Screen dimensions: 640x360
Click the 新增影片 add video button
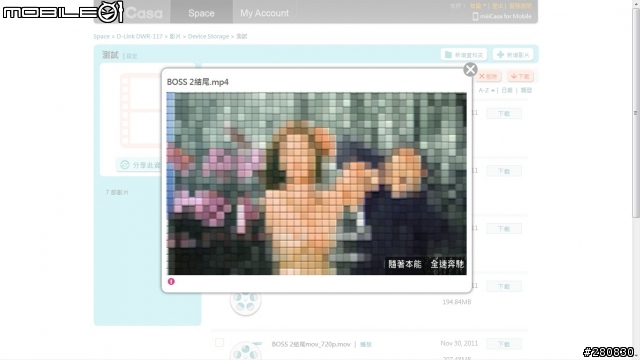[x=513, y=55]
